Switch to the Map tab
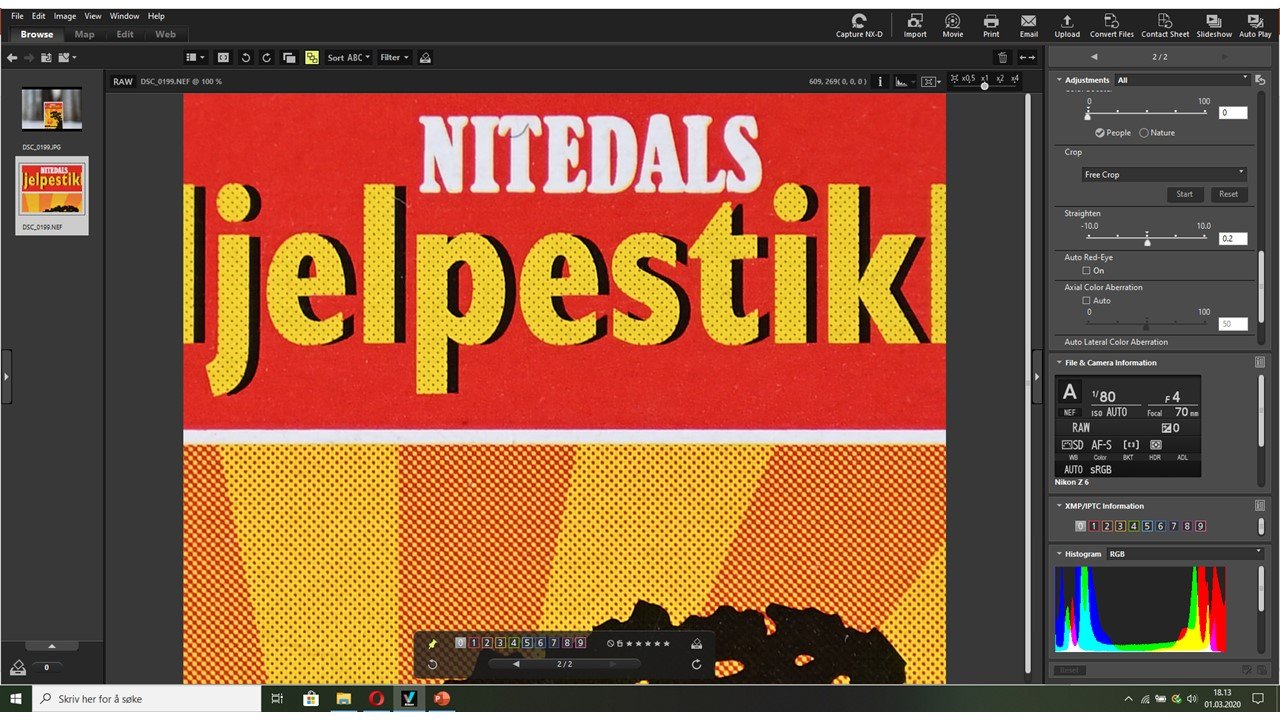Screen dimensions: 1280x720 click(x=85, y=35)
